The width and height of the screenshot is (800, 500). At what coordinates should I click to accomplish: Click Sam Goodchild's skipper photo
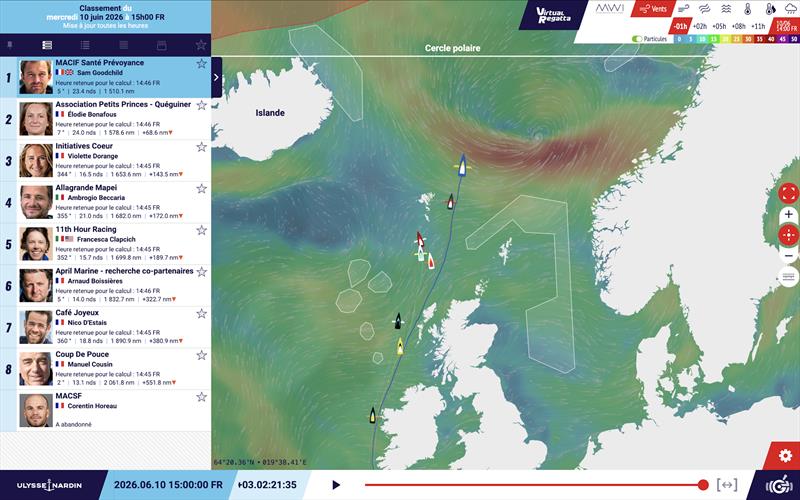36,77
